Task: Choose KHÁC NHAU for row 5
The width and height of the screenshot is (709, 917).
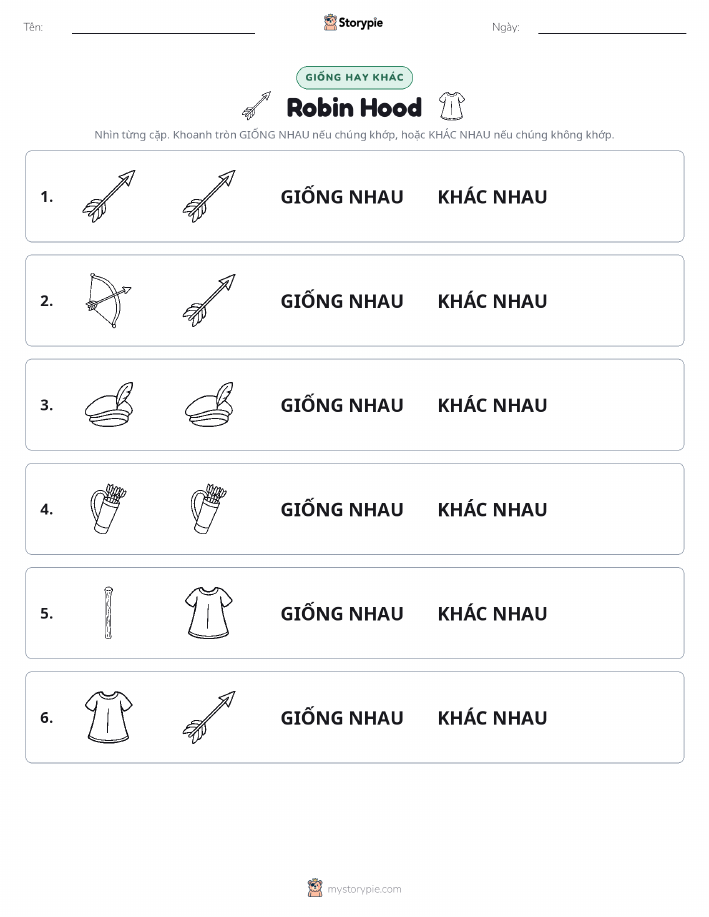Action: [x=492, y=613]
